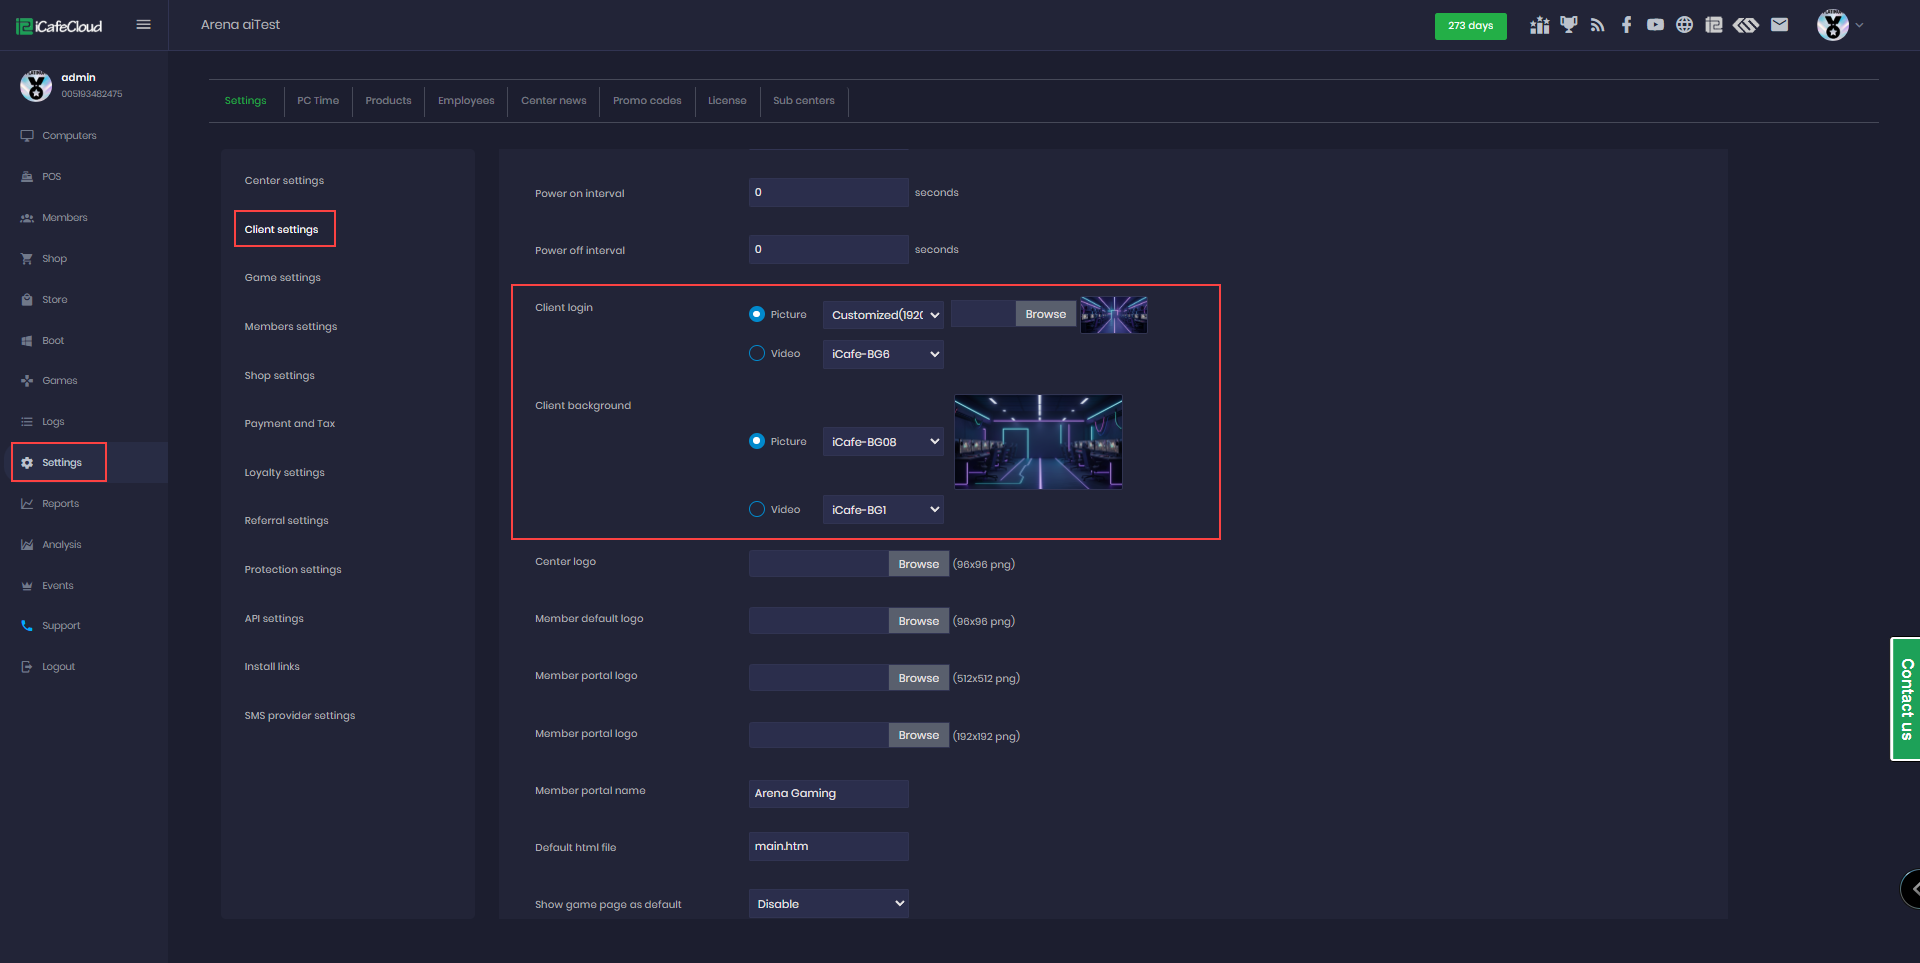
Task: Open the Employees tab
Action: tap(465, 100)
